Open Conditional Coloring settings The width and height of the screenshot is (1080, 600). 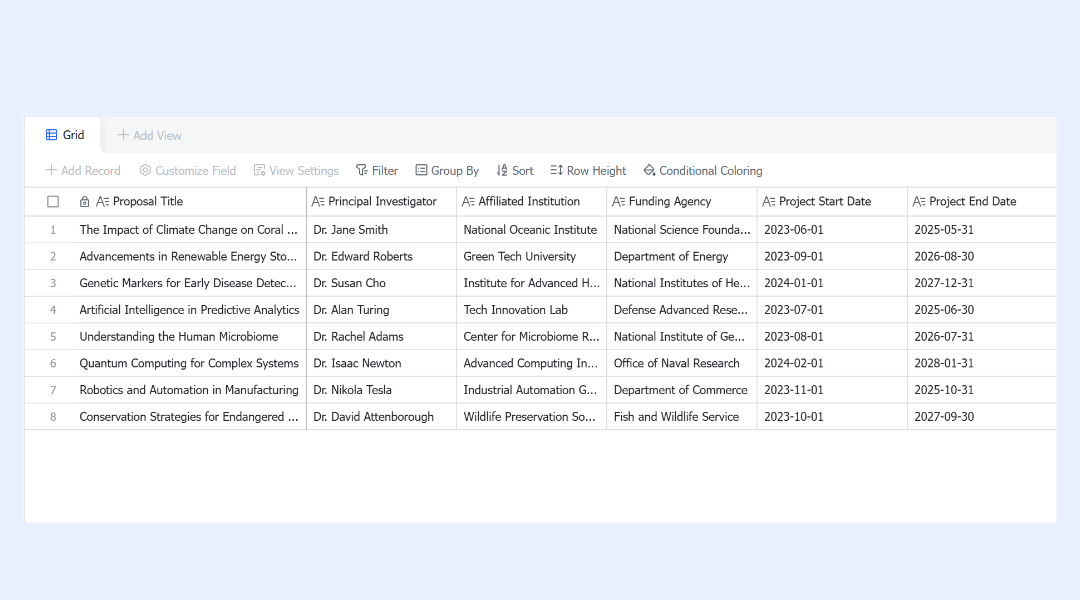(x=703, y=170)
